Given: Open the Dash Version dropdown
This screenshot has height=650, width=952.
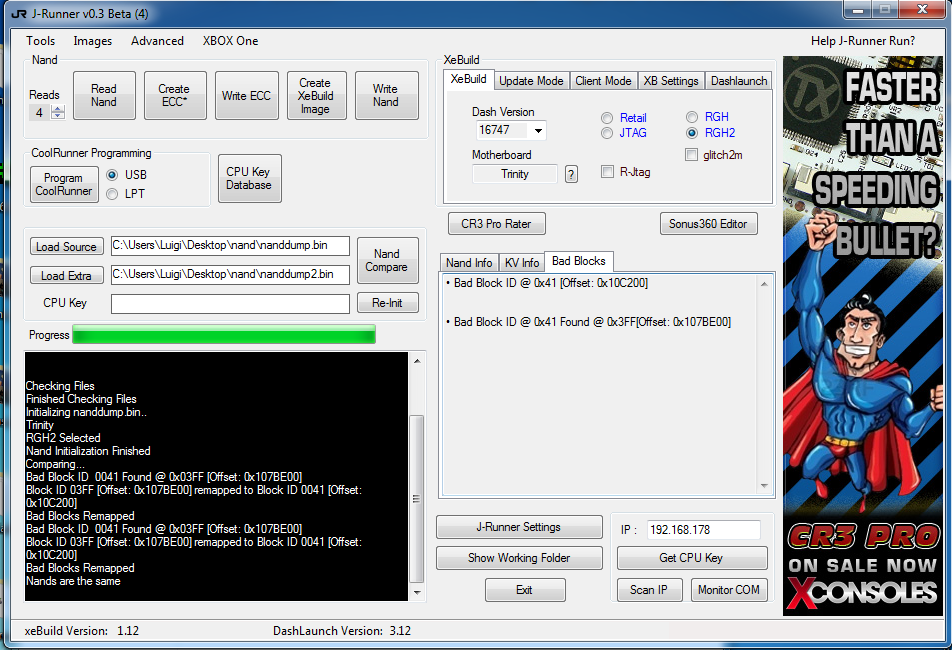Looking at the screenshot, I should pos(538,130).
